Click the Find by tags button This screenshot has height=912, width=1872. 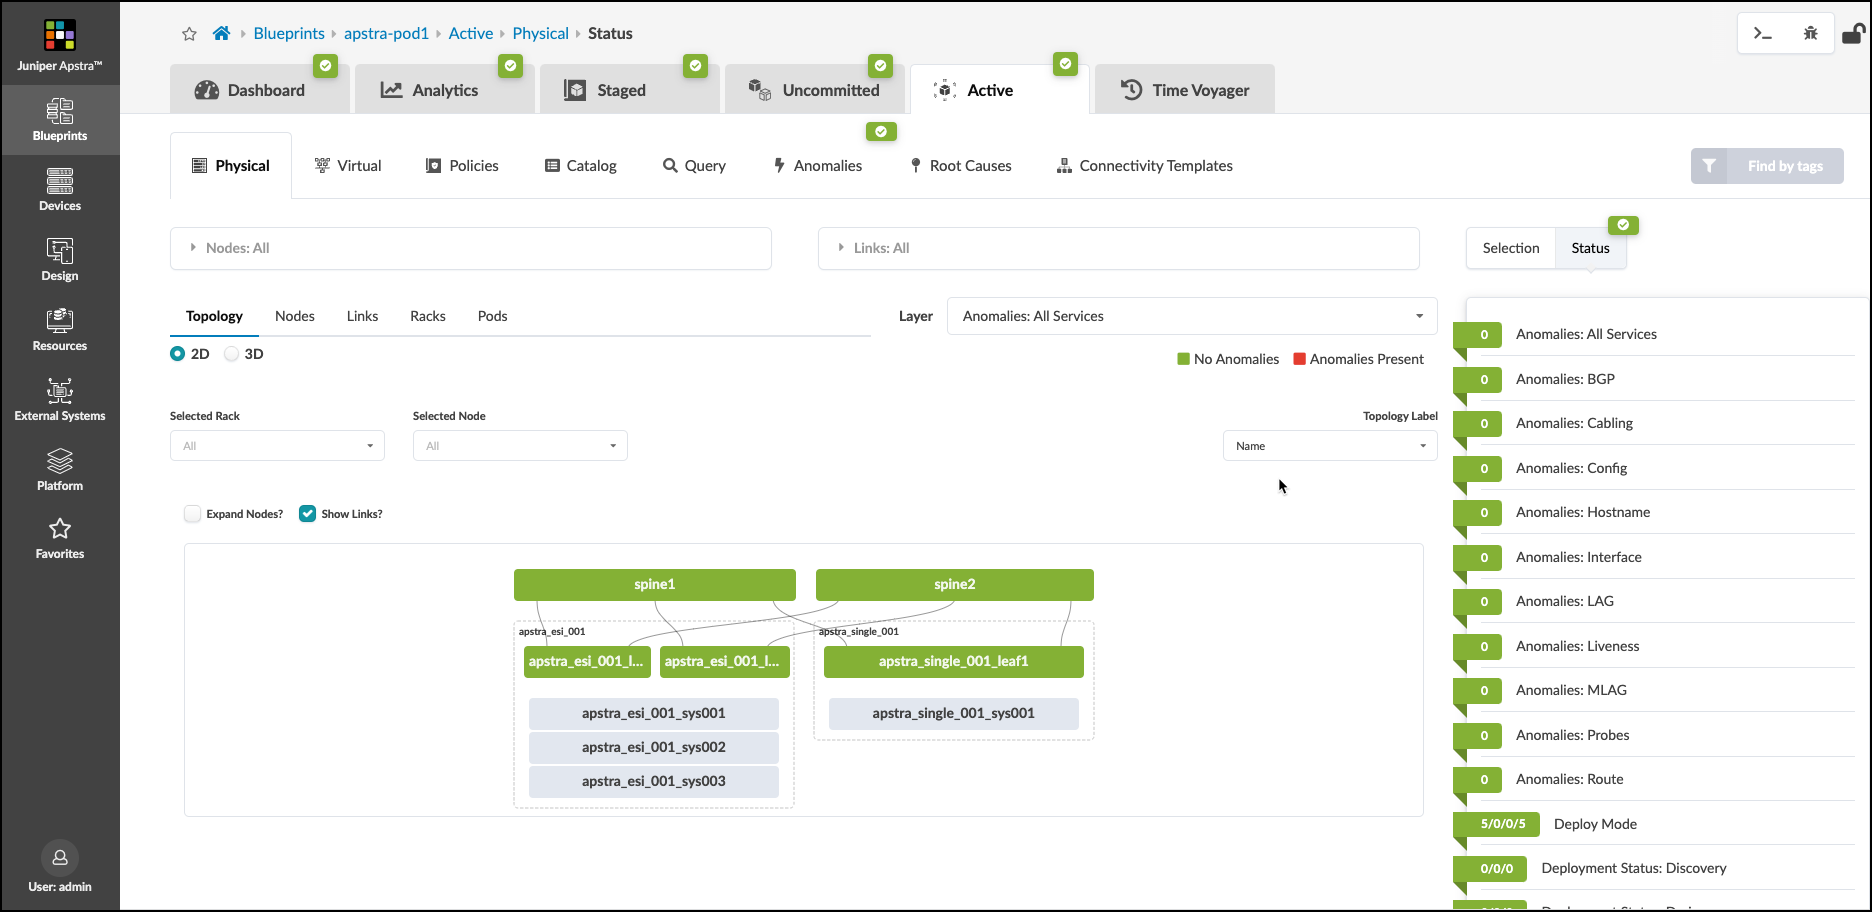coord(1767,166)
